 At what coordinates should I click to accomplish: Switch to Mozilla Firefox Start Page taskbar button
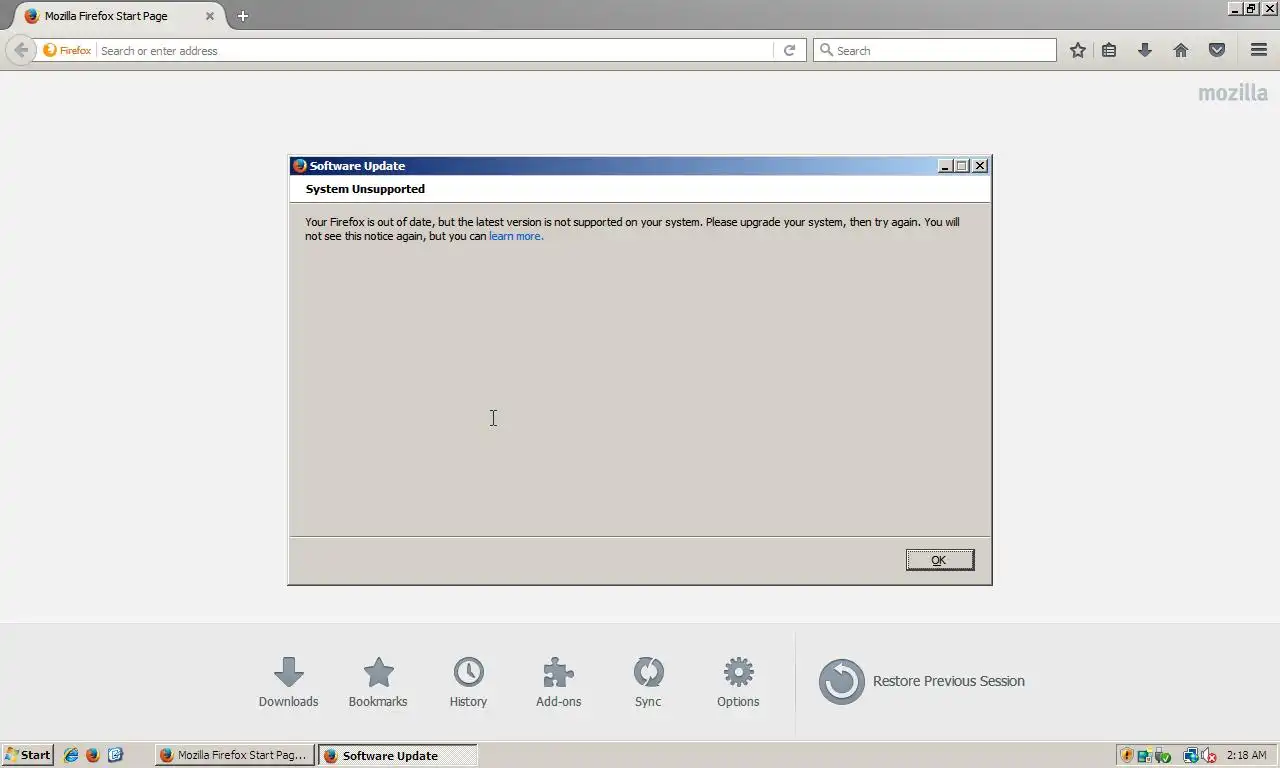235,755
